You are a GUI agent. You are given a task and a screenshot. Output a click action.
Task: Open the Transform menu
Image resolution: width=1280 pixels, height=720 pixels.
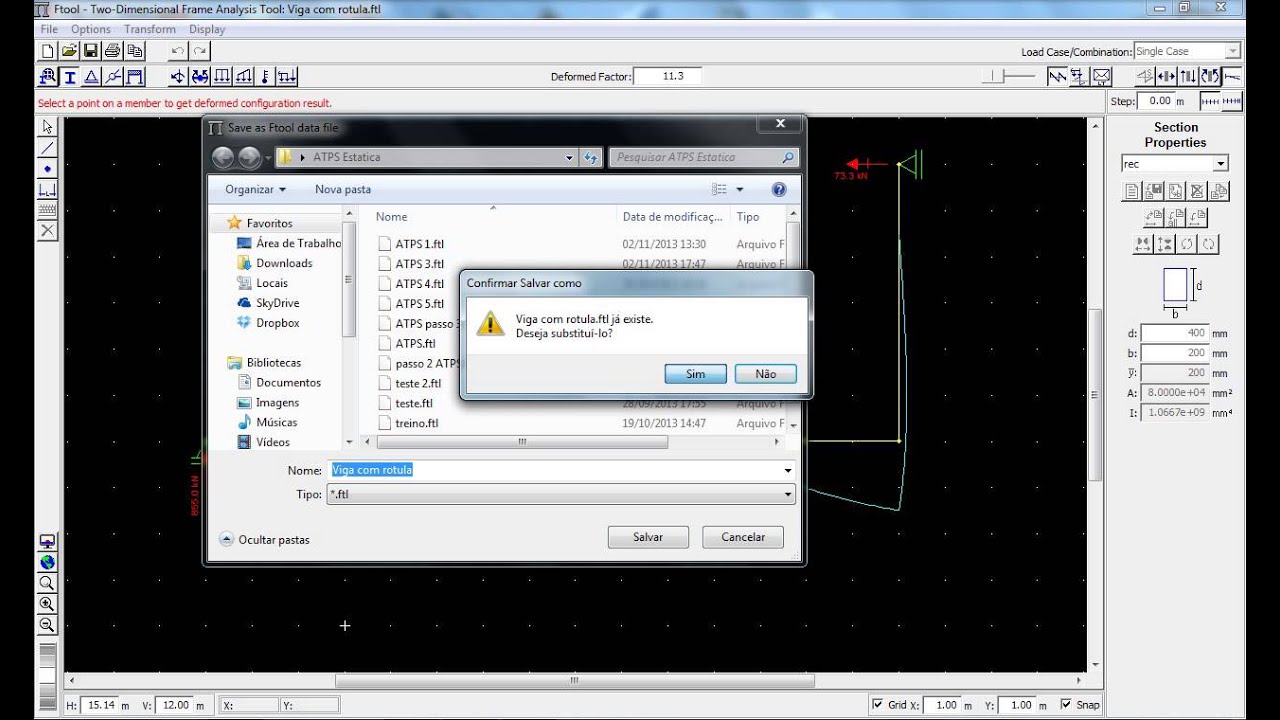[150, 29]
